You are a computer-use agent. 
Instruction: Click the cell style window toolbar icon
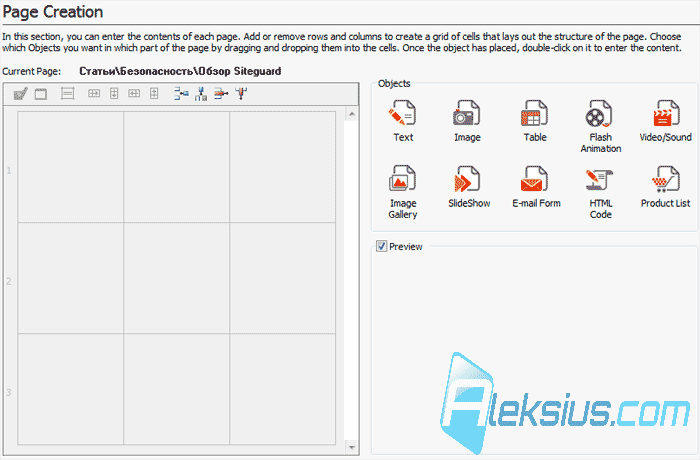pos(41,94)
